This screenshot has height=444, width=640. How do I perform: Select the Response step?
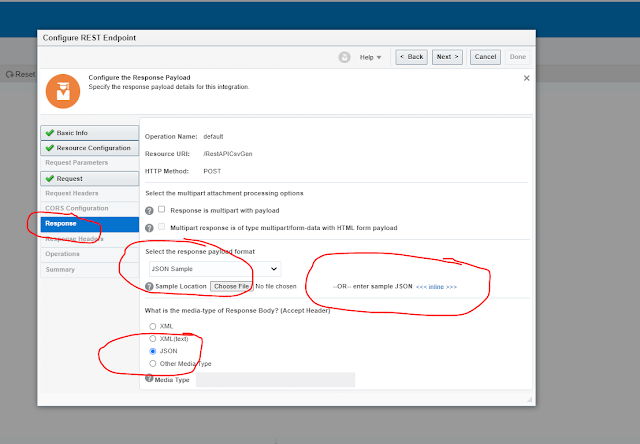tap(89, 224)
